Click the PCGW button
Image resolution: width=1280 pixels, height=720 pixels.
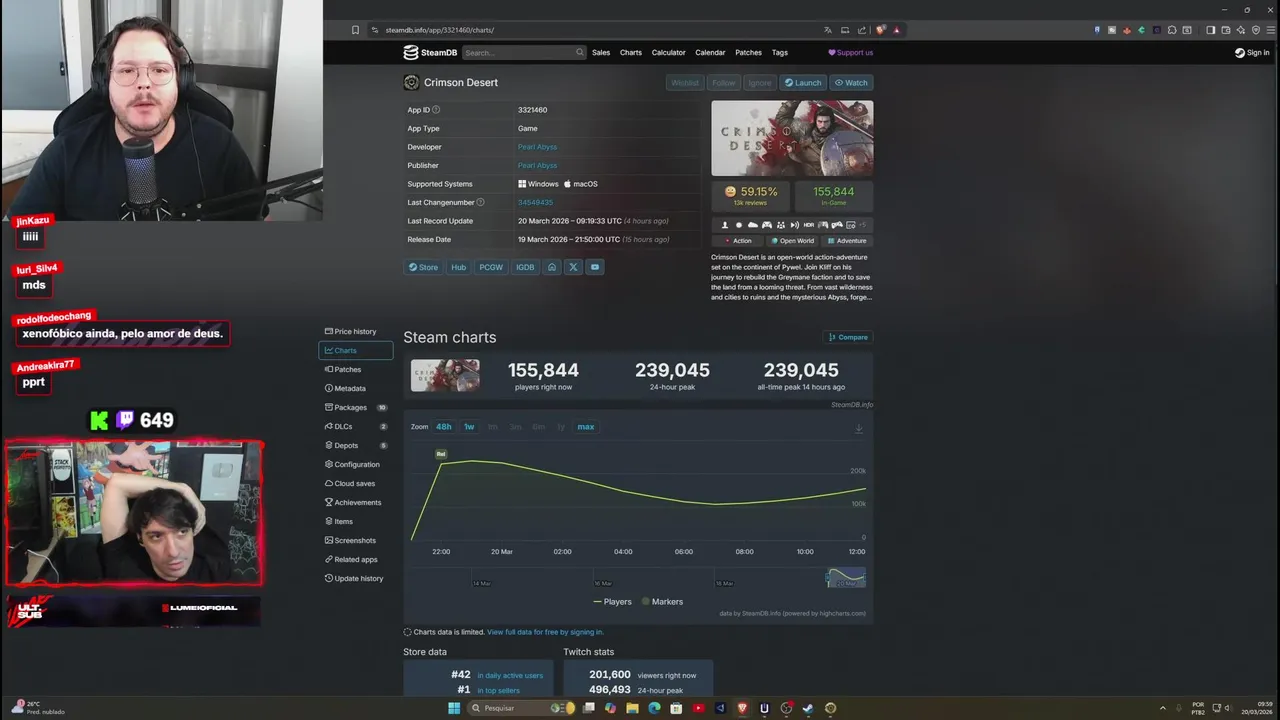(x=491, y=267)
